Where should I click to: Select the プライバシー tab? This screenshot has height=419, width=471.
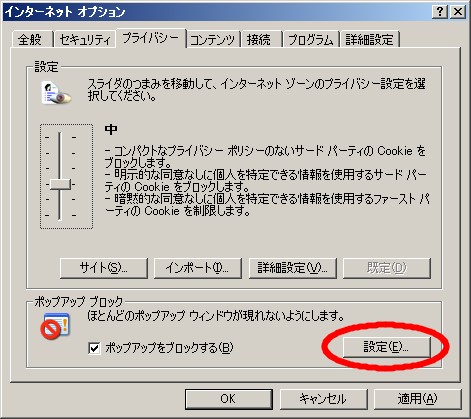[151, 38]
